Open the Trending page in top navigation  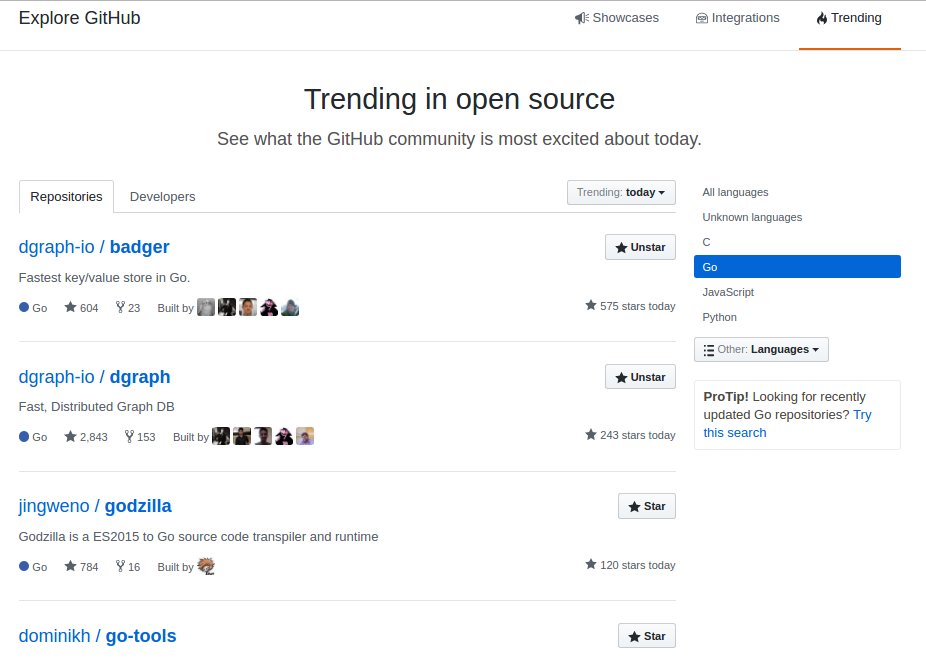click(849, 18)
